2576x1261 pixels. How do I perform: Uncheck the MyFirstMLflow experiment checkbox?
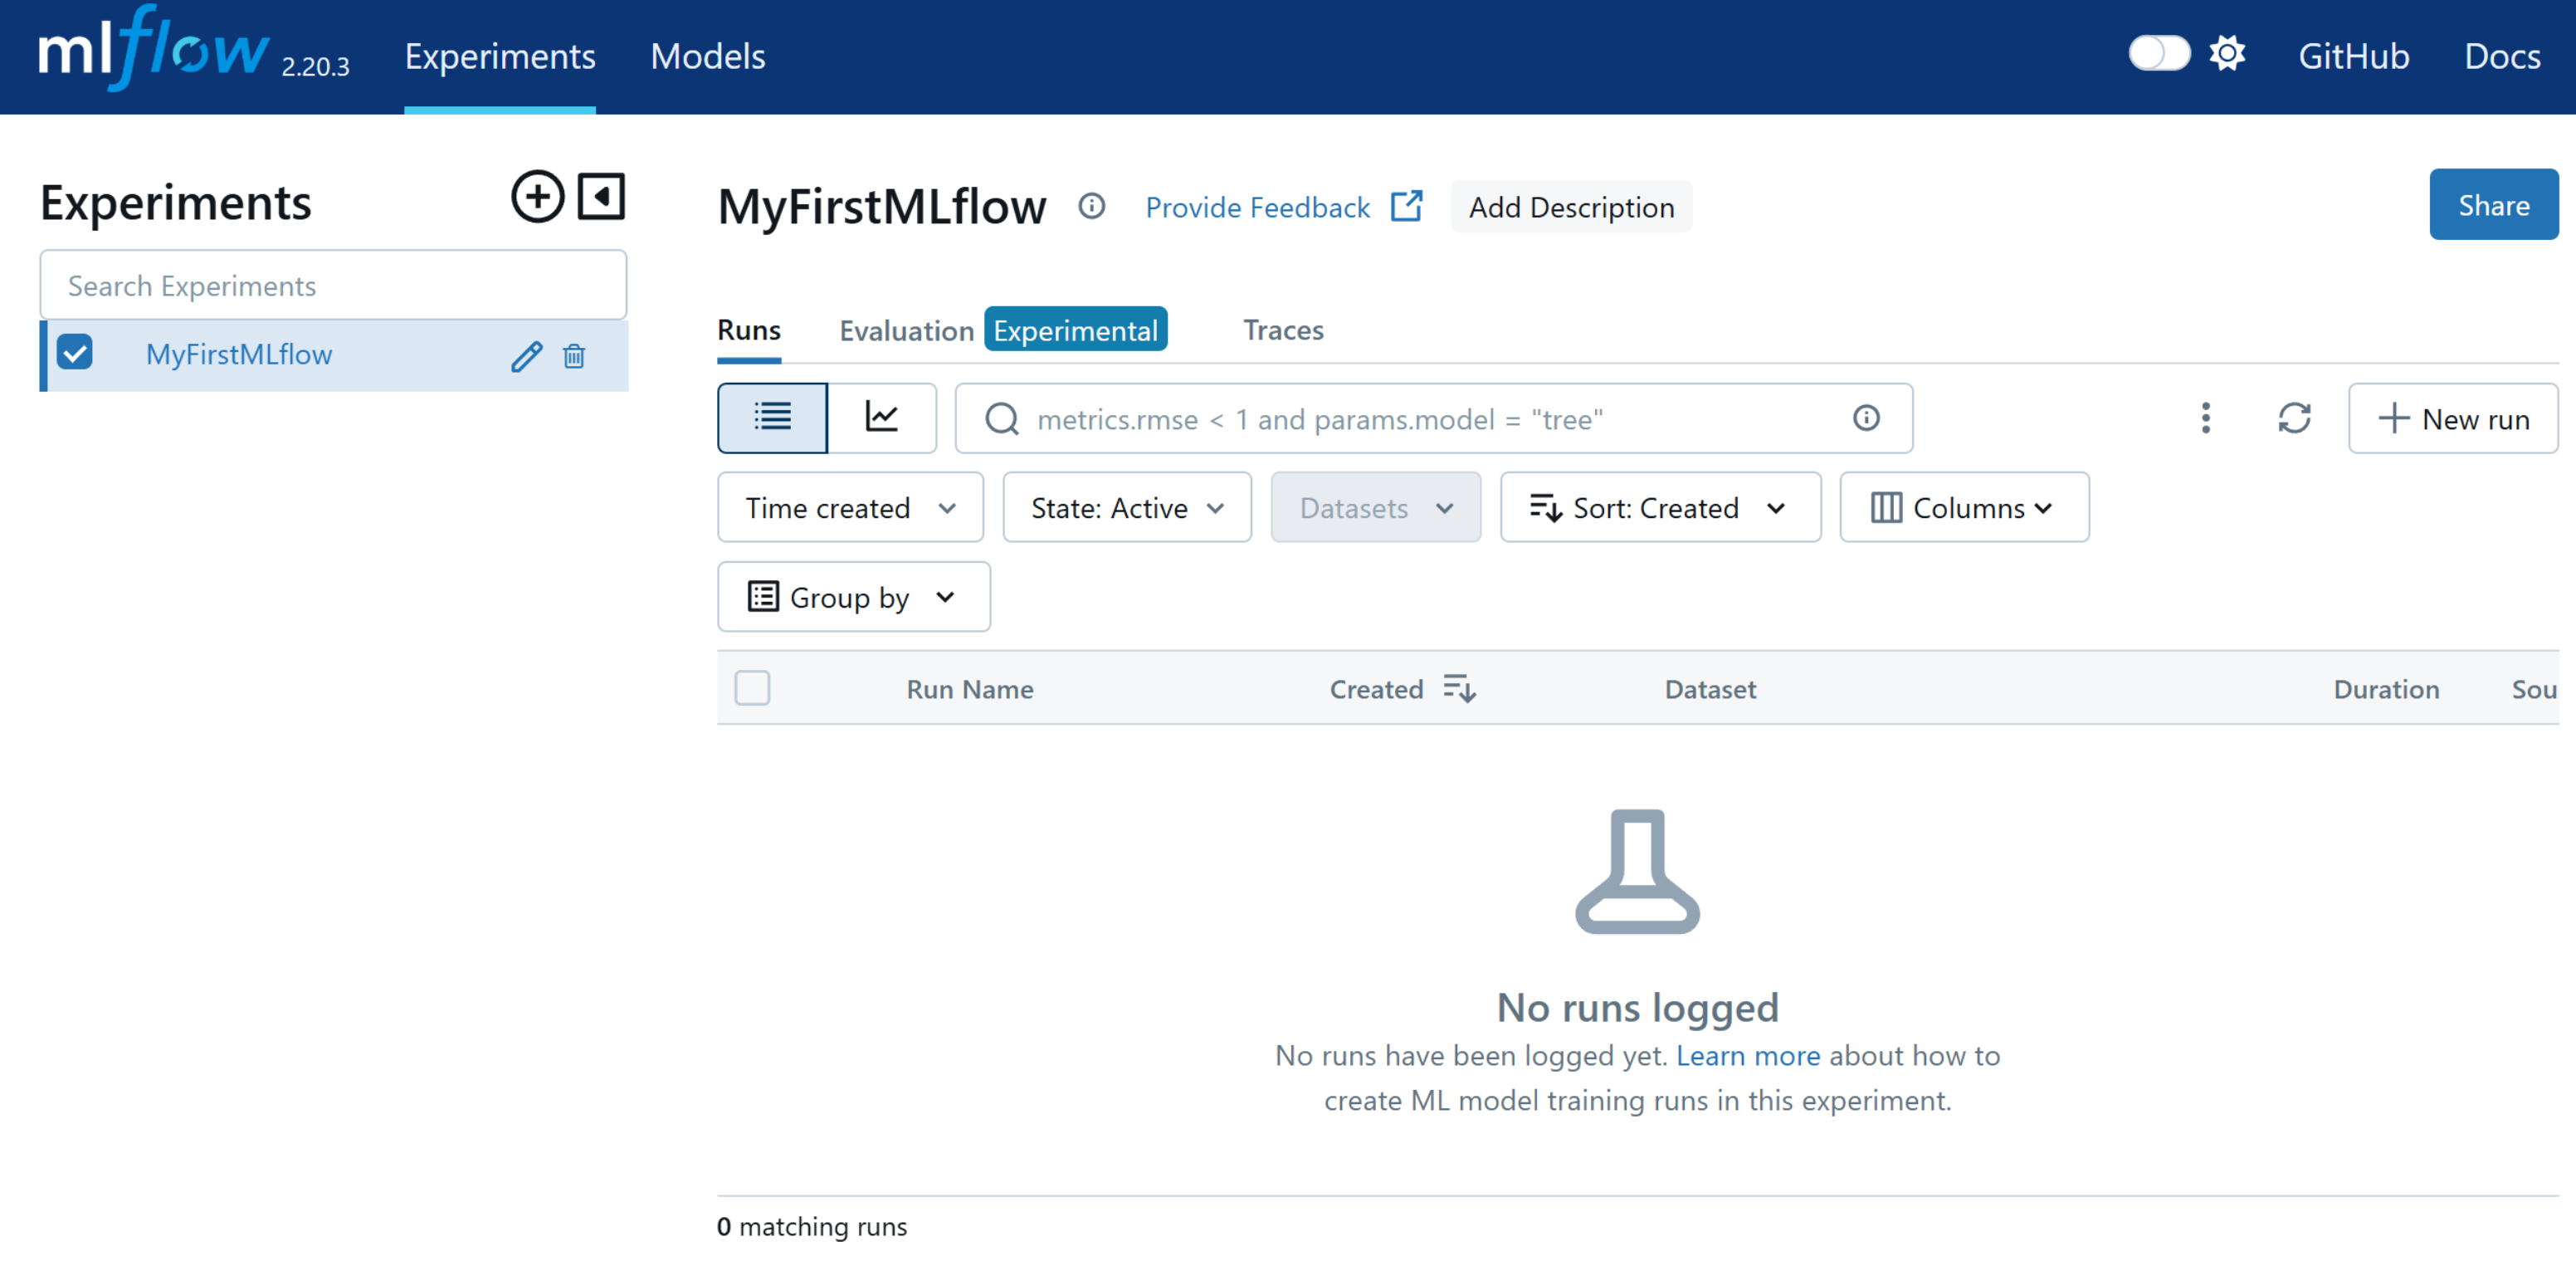click(x=75, y=352)
